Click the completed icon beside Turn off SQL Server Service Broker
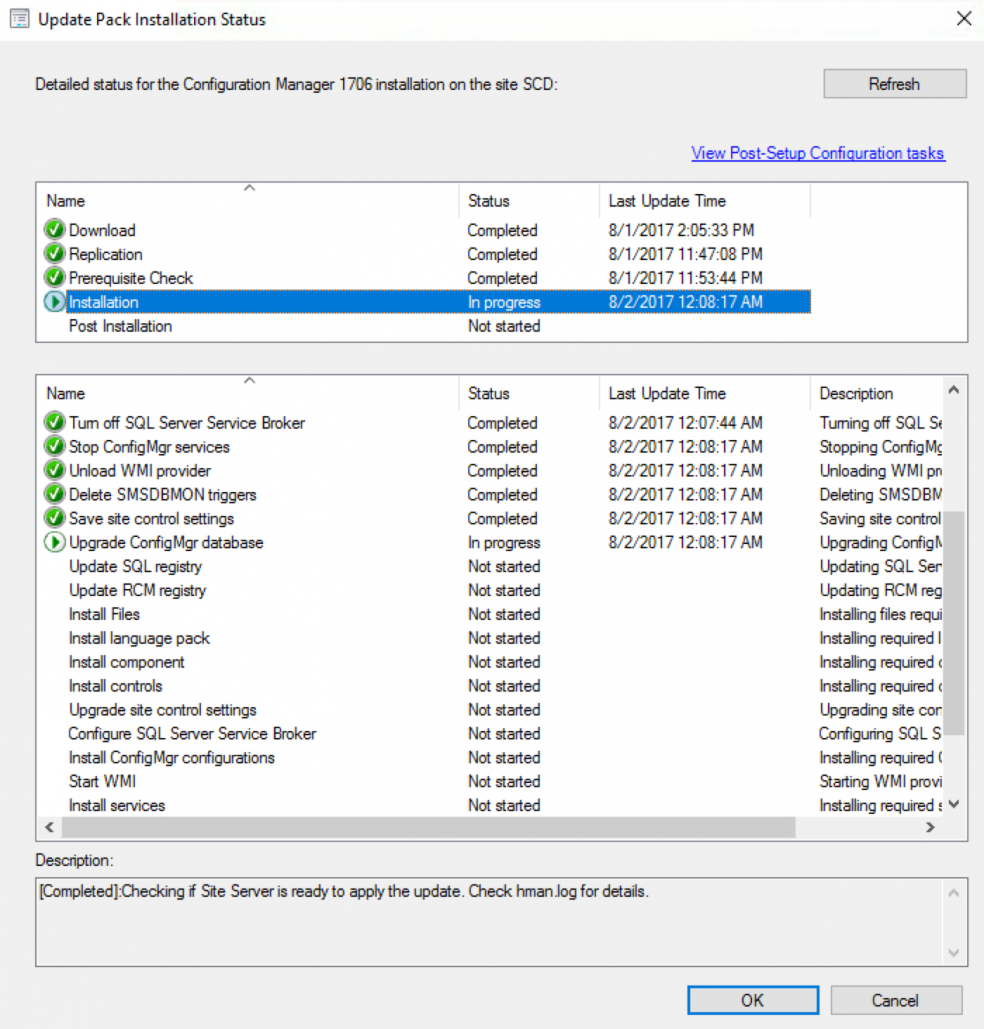 pos(54,423)
